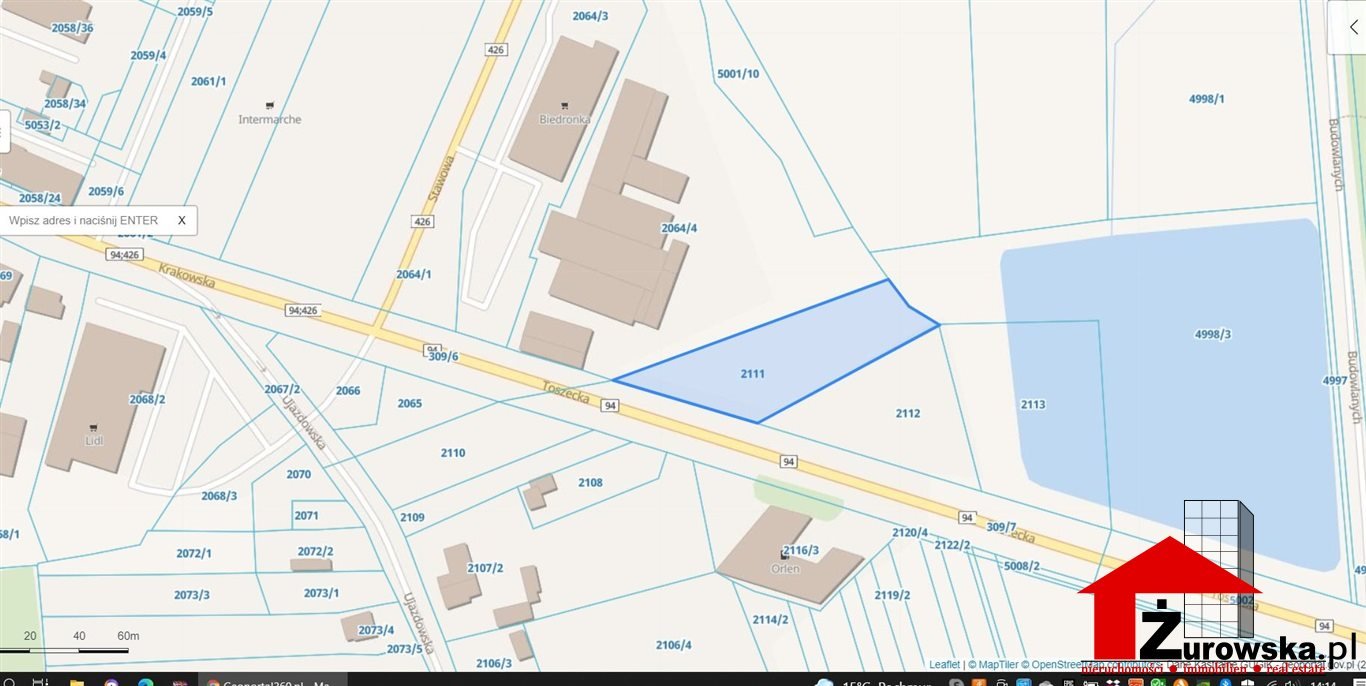The height and width of the screenshot is (686, 1366).
Task: Open Task View from the taskbar
Action: pyautogui.click(x=41, y=681)
